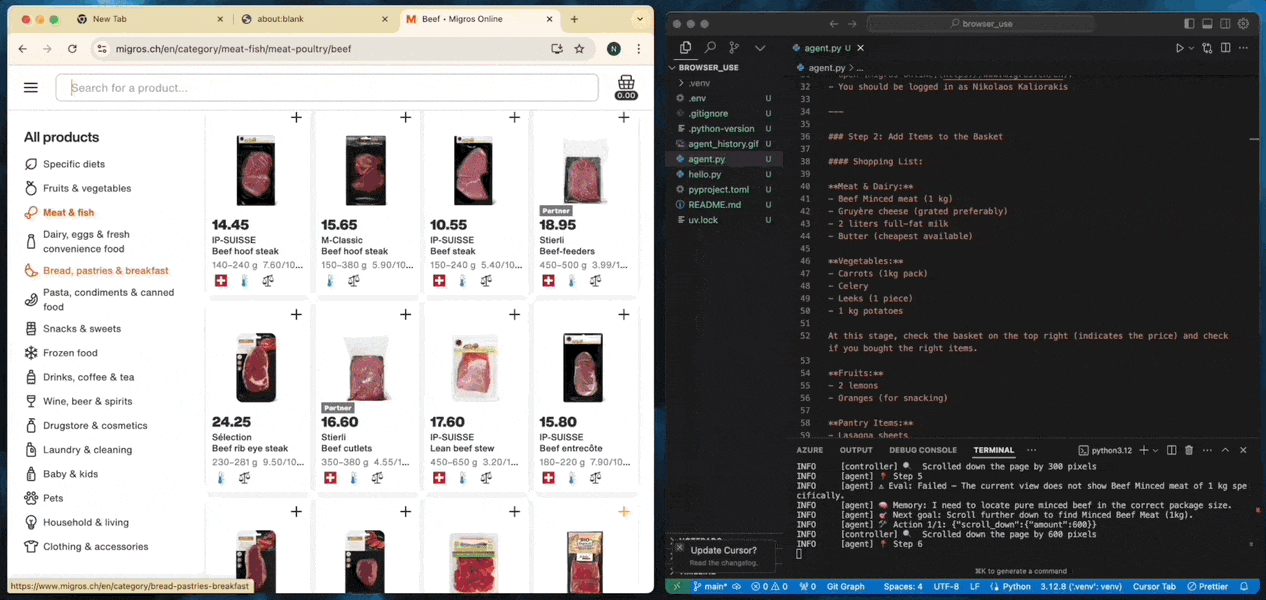Bookmark this page with the star icon

coord(579,49)
